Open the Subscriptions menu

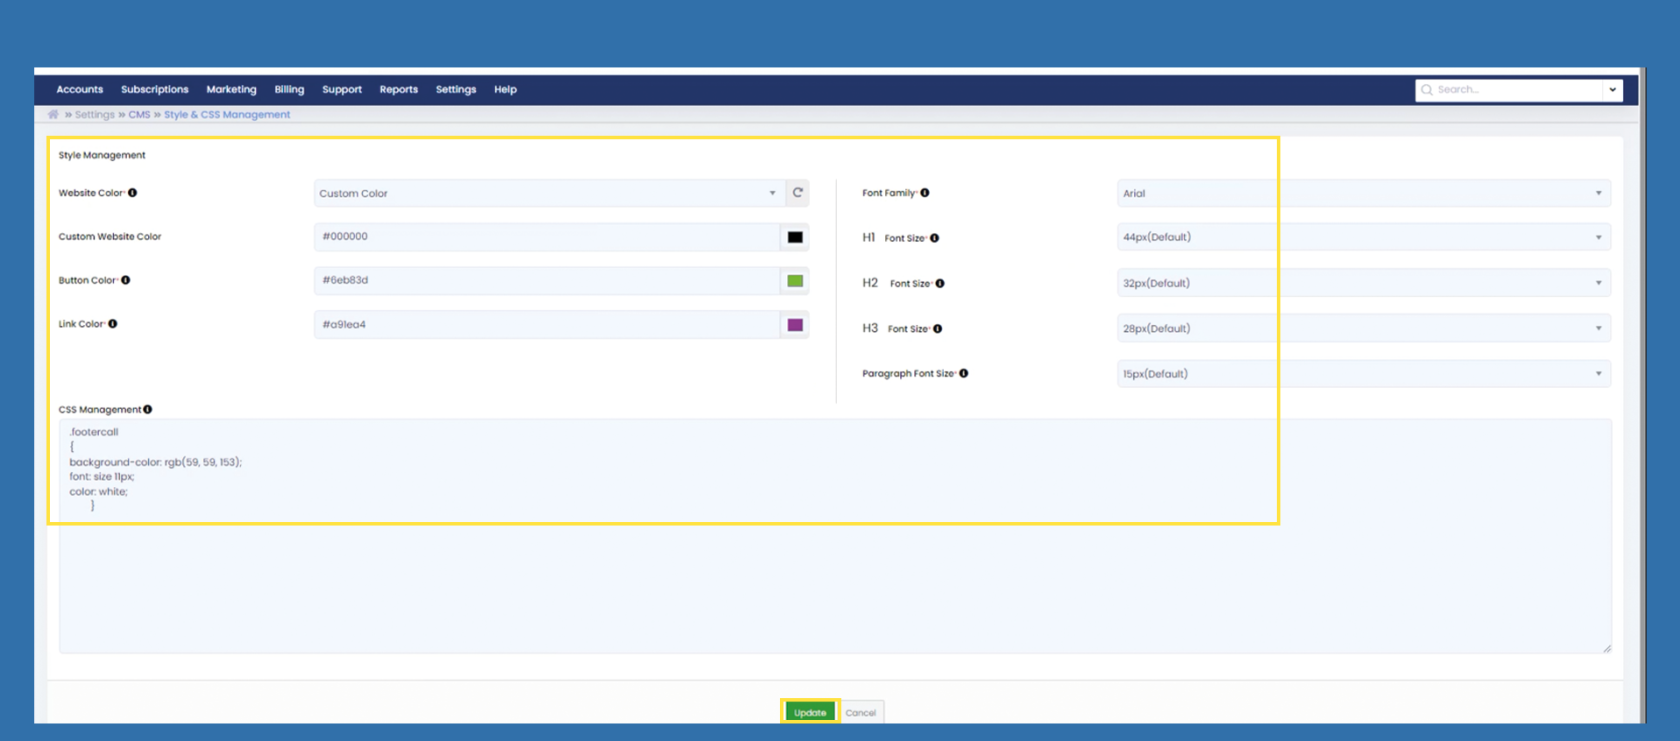coord(154,90)
